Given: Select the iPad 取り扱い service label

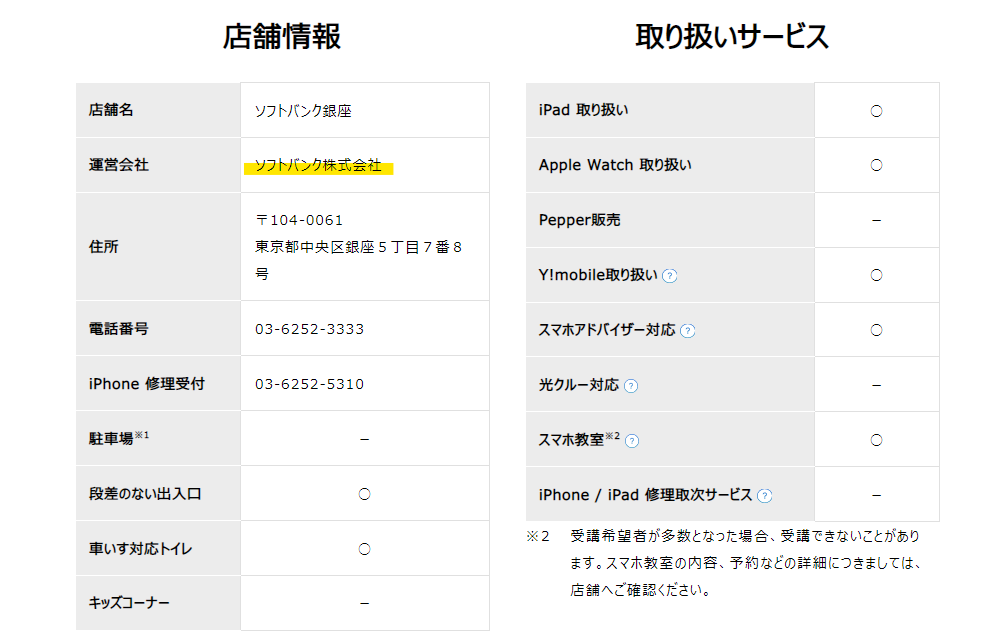Looking at the screenshot, I should click(583, 110).
